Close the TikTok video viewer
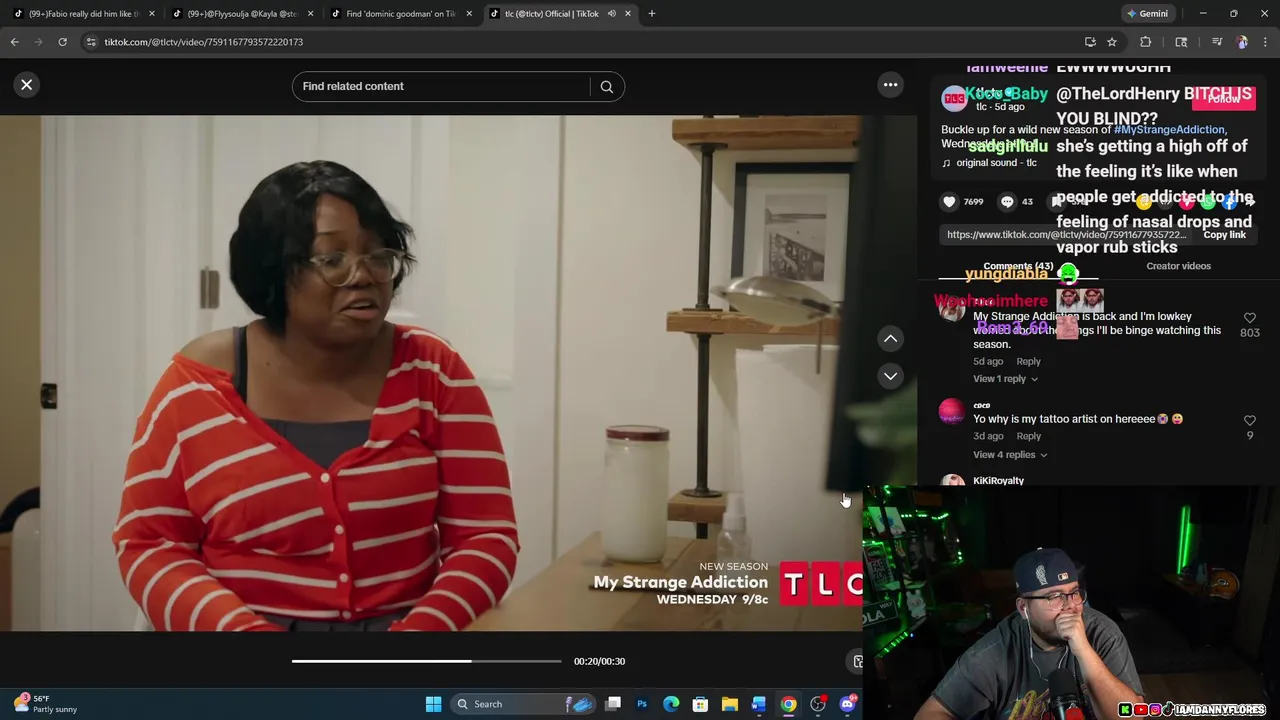The width and height of the screenshot is (1280, 720). click(27, 85)
